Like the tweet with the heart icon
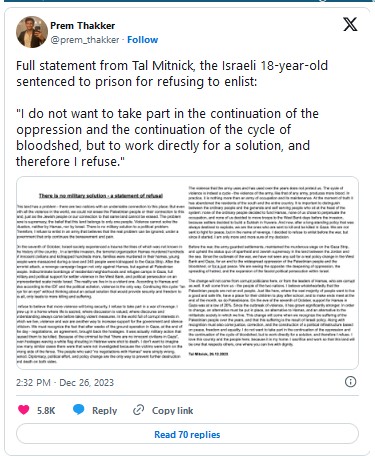Image resolution: width=375 pixels, height=456 pixels. click(x=24, y=410)
